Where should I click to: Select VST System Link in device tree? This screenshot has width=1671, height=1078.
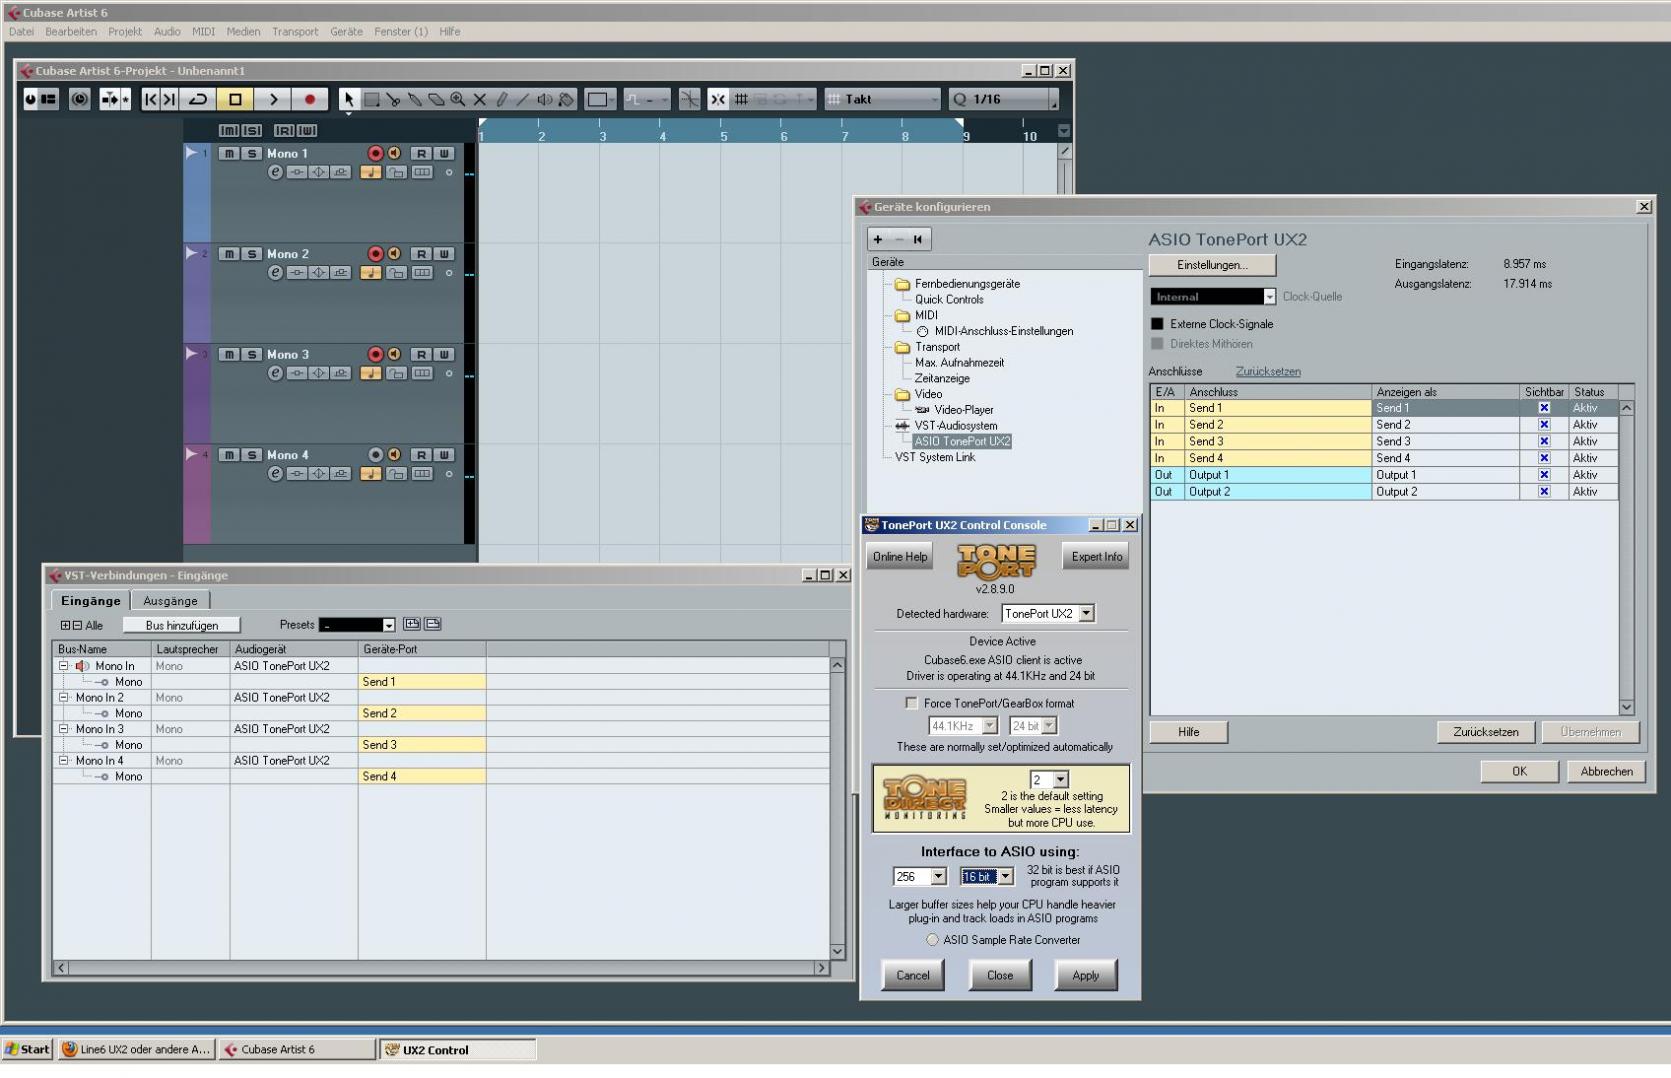[x=934, y=457]
